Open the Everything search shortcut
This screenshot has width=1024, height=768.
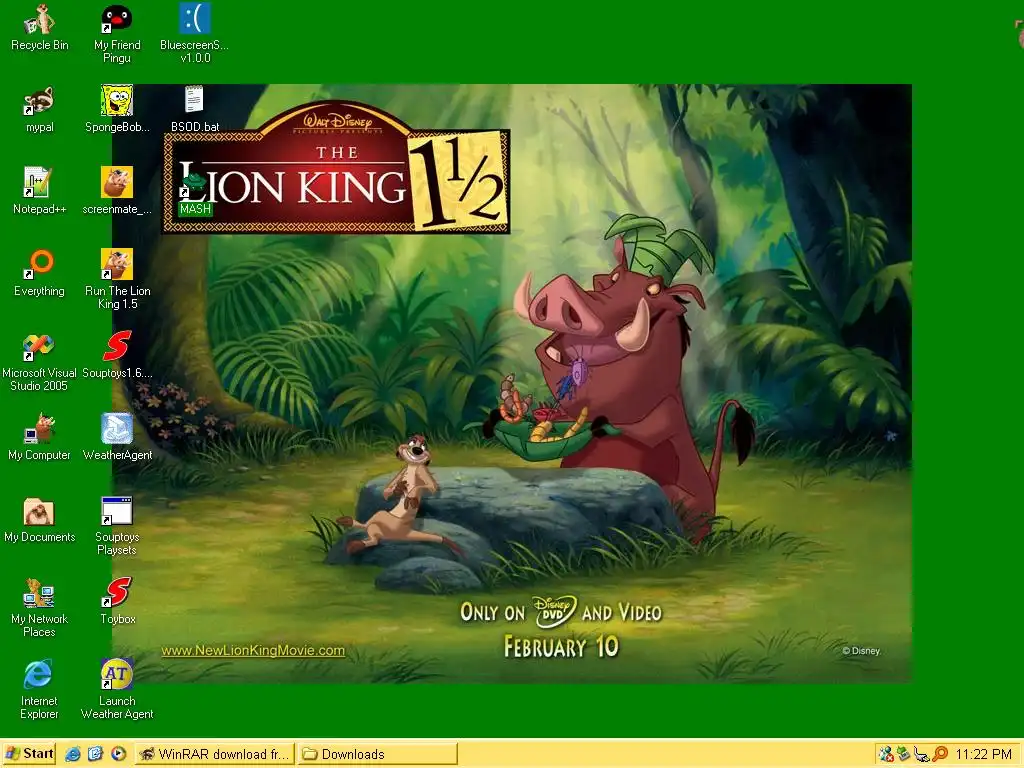[39, 274]
